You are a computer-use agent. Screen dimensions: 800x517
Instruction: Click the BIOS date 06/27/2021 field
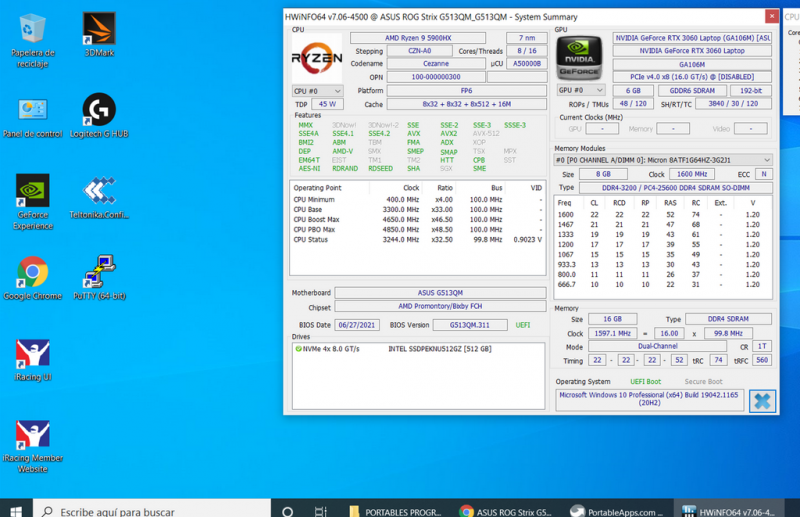coord(357,325)
